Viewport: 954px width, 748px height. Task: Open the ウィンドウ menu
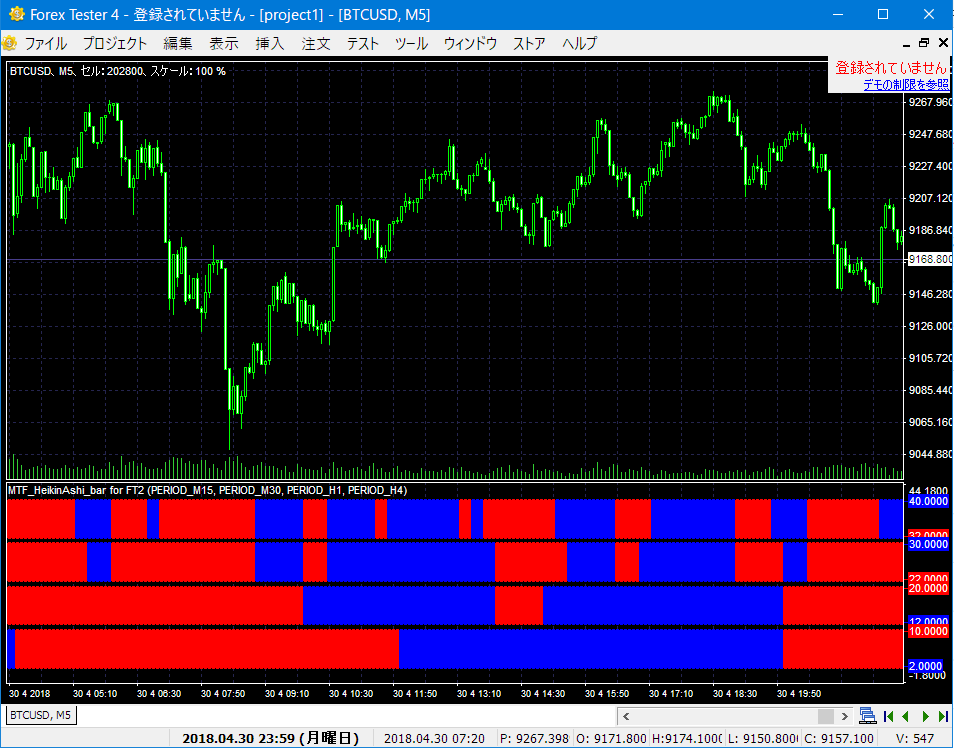pyautogui.click(x=470, y=44)
